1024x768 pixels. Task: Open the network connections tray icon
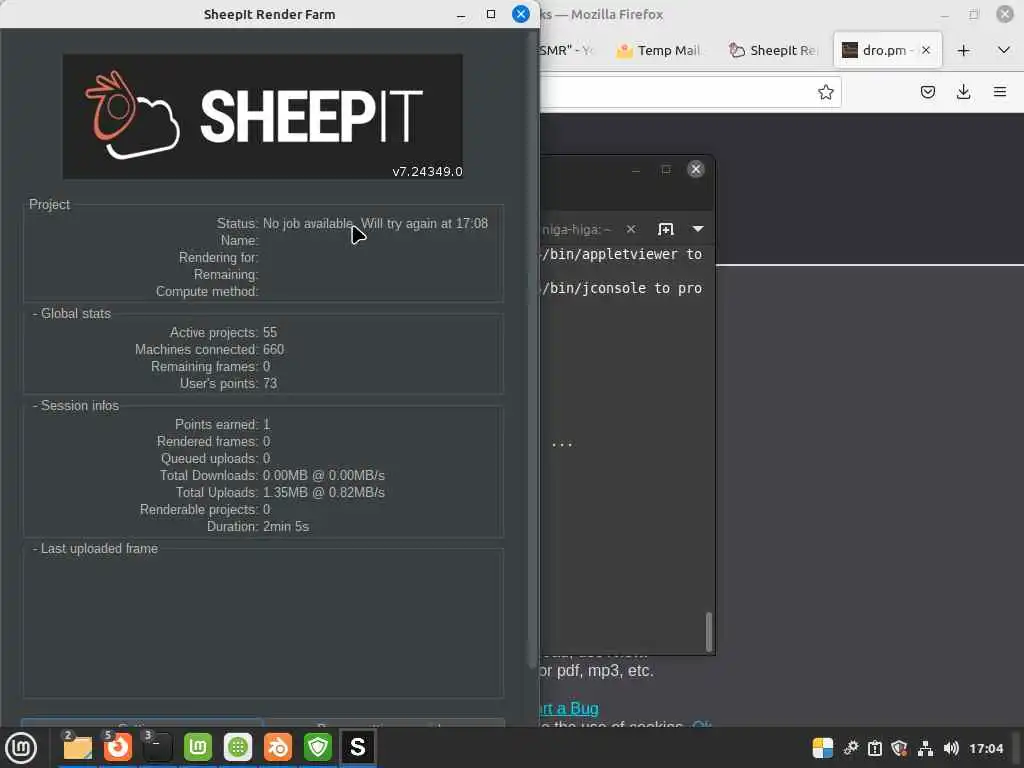click(x=925, y=748)
